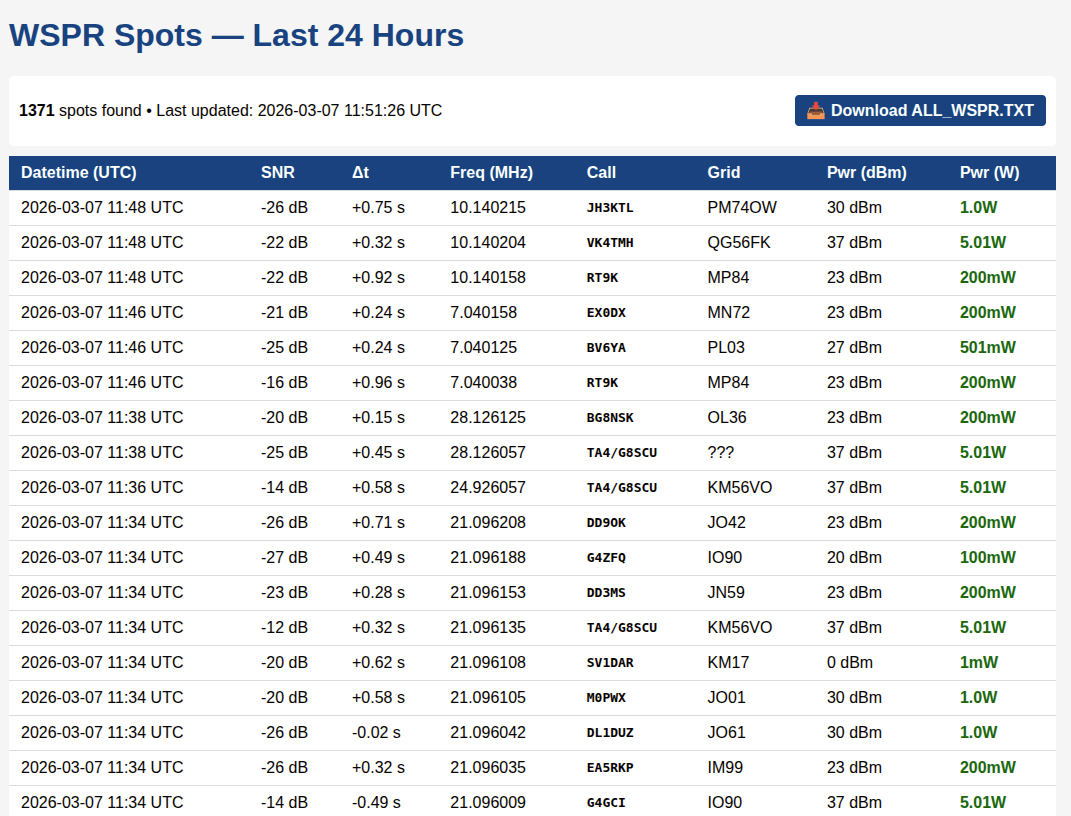Screen dimensions: 1071x816
Task: Click the SV1DAR callsign row
Action: pyautogui.click(x=610, y=663)
